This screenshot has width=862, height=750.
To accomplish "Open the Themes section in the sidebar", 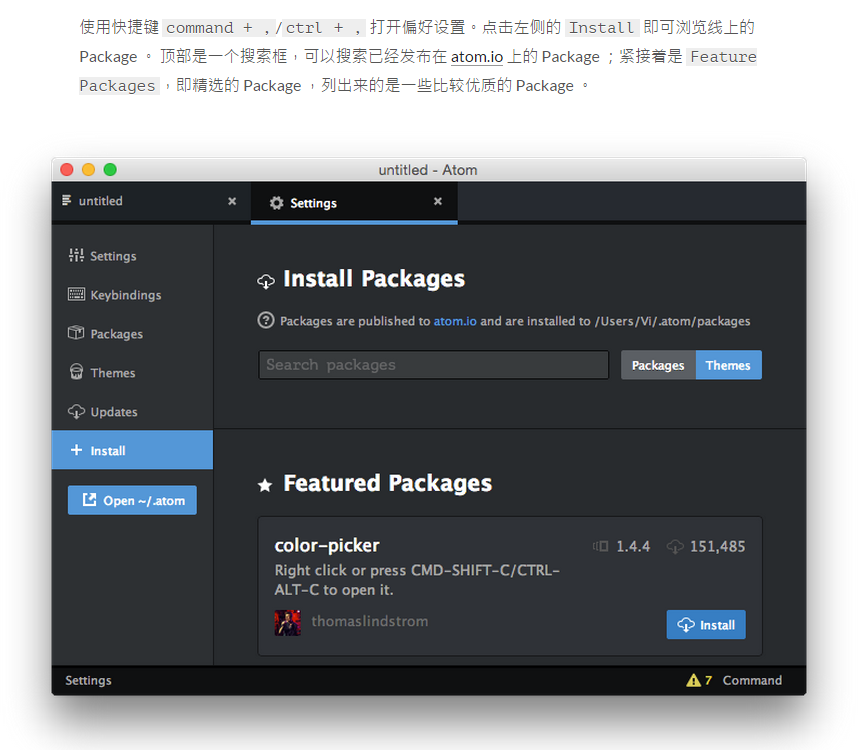I will (132, 373).
